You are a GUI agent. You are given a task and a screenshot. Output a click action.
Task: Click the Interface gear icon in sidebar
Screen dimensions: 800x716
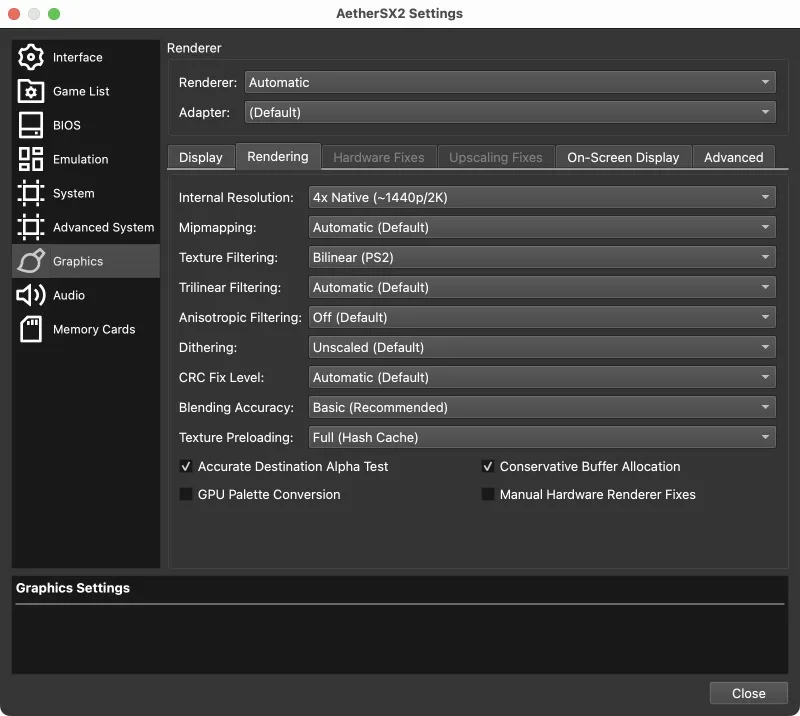tap(31, 57)
